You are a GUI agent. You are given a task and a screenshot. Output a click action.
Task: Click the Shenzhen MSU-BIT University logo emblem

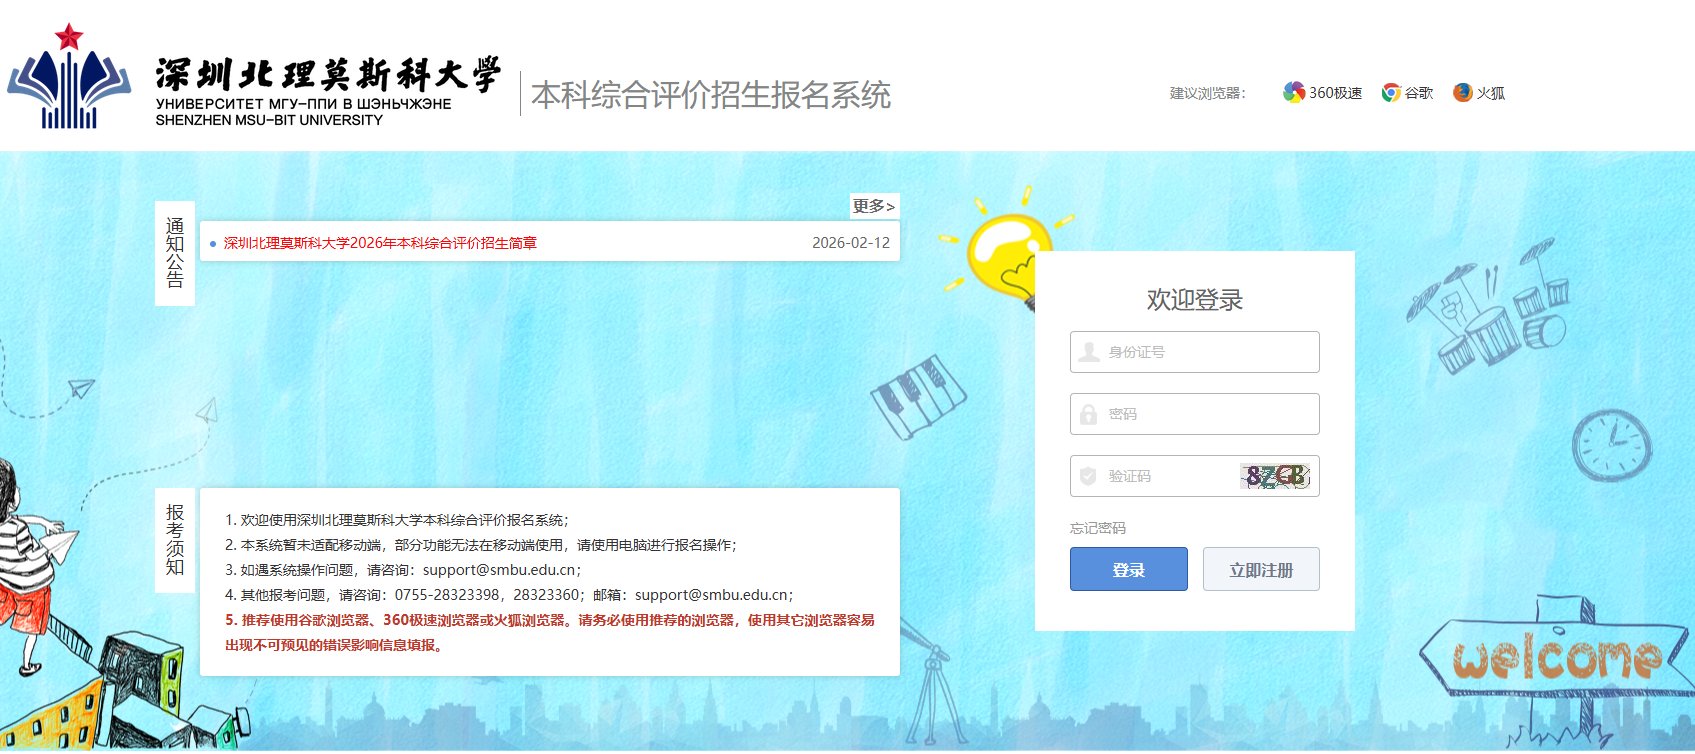pos(69,78)
